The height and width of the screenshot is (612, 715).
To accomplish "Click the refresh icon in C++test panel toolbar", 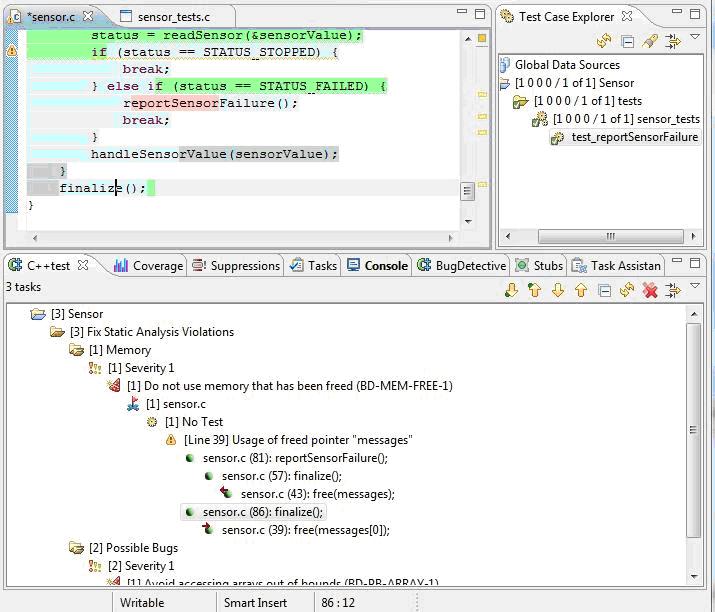I will click(627, 290).
